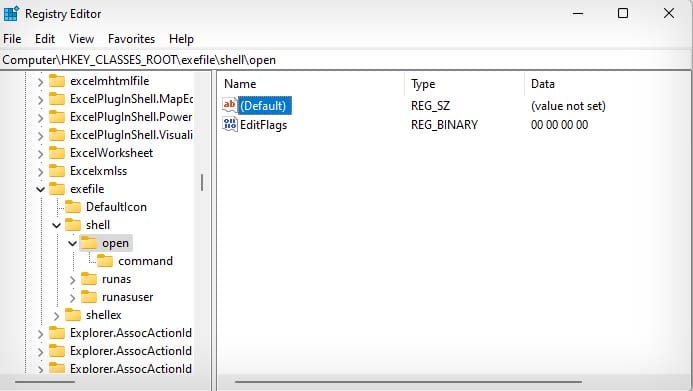Expand the shellex key
The width and height of the screenshot is (693, 391).
tap(57, 315)
